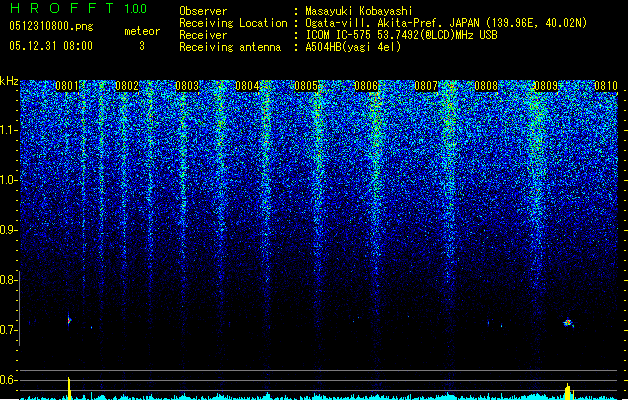The width and height of the screenshot is (629, 400).
Task: Click the meteor echo spot near 0801
Action: click(x=69, y=320)
